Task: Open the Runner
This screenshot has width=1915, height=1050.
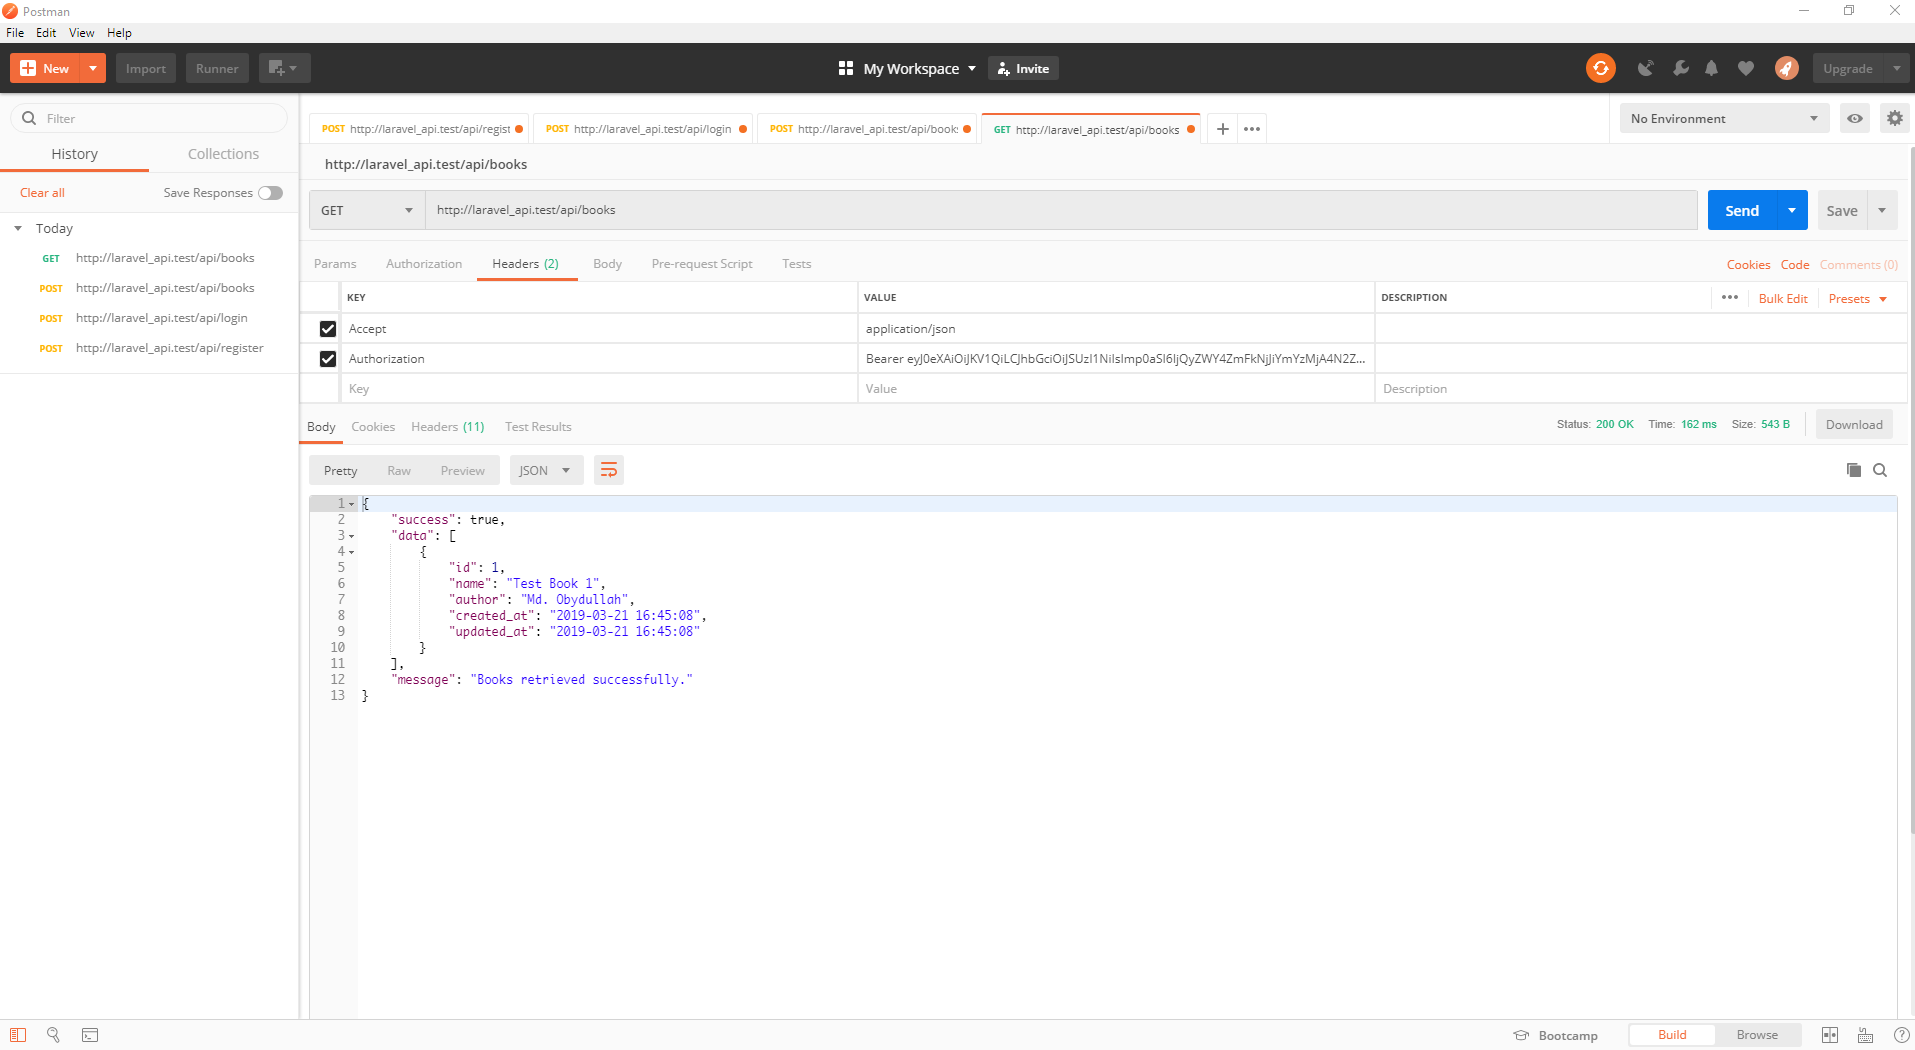Action: click(217, 68)
